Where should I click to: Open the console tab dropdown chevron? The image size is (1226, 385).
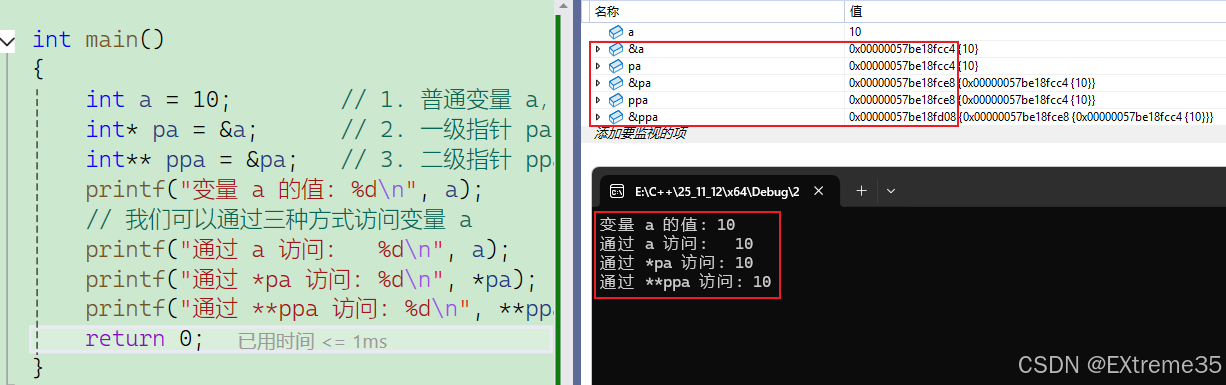point(891,190)
